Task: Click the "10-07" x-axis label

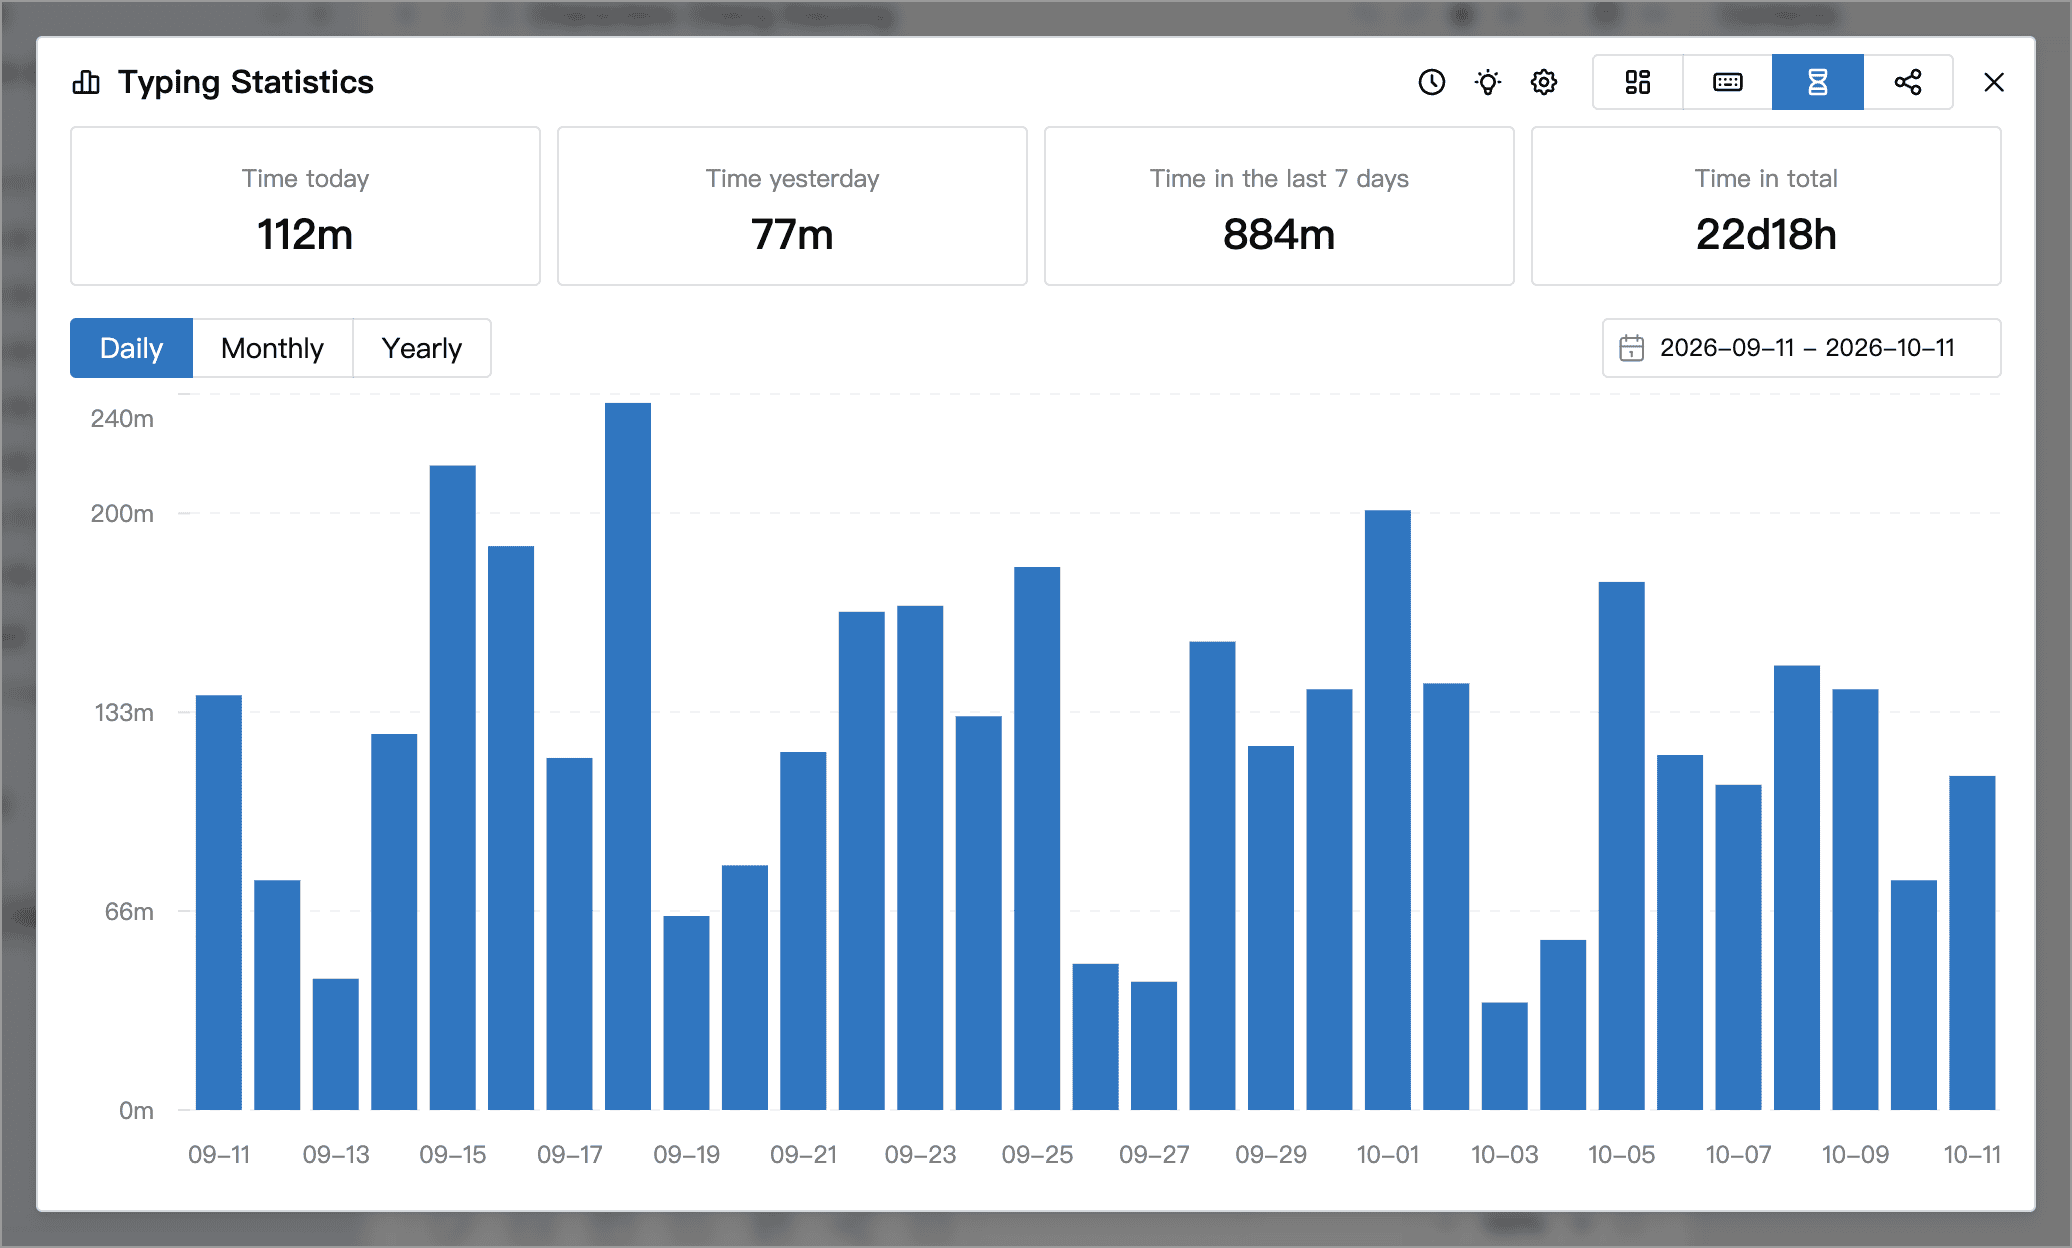Action: pos(1738,1155)
